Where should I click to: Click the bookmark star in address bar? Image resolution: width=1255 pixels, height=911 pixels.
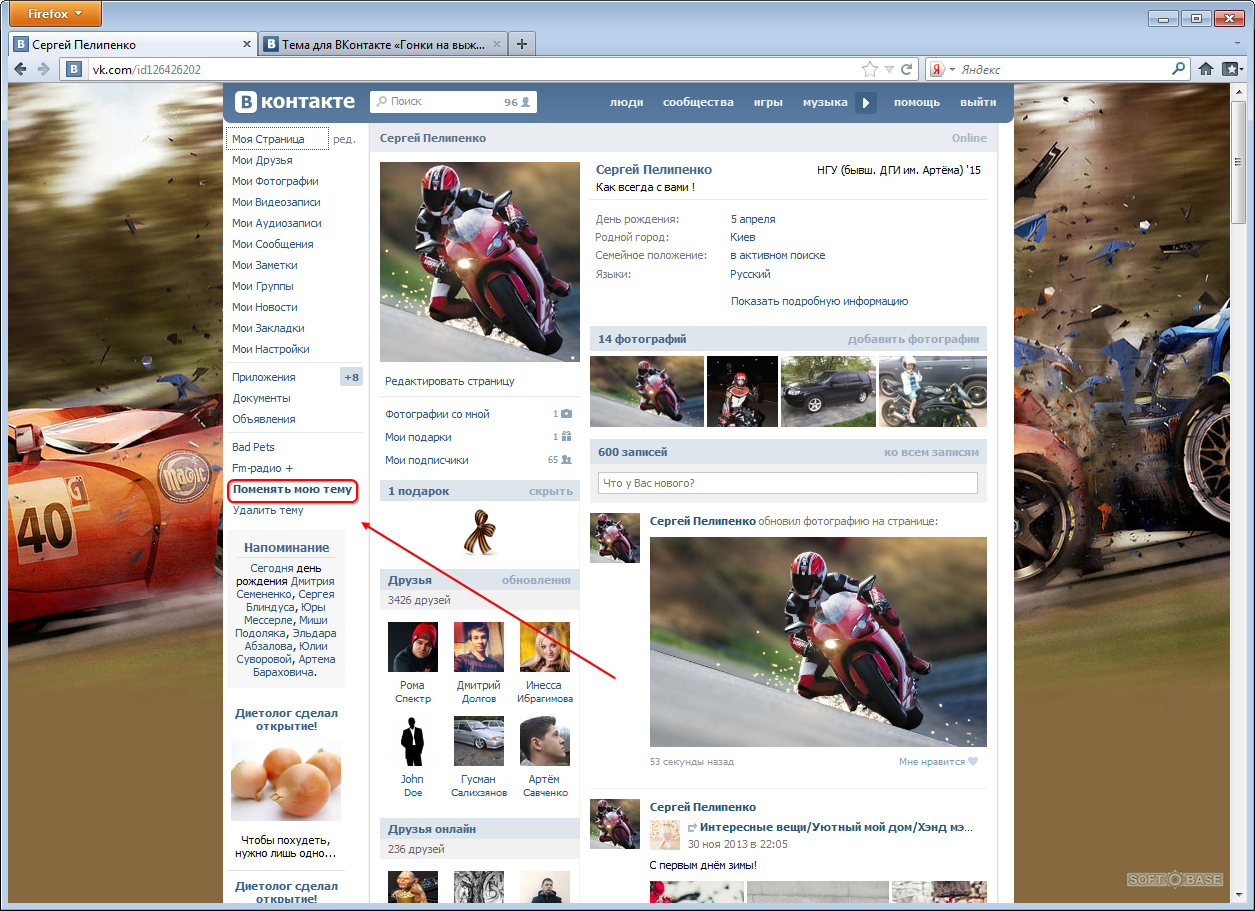870,69
